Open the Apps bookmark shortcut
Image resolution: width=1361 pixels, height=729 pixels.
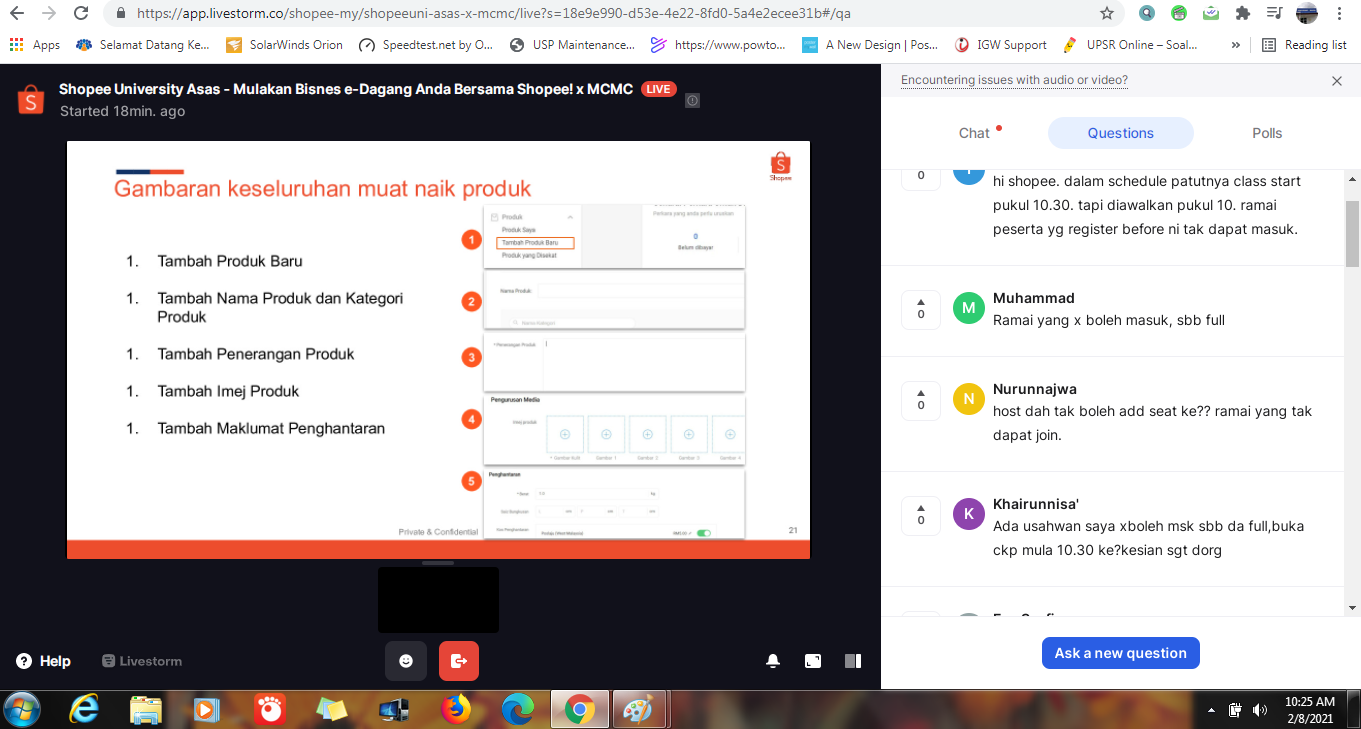(35, 45)
